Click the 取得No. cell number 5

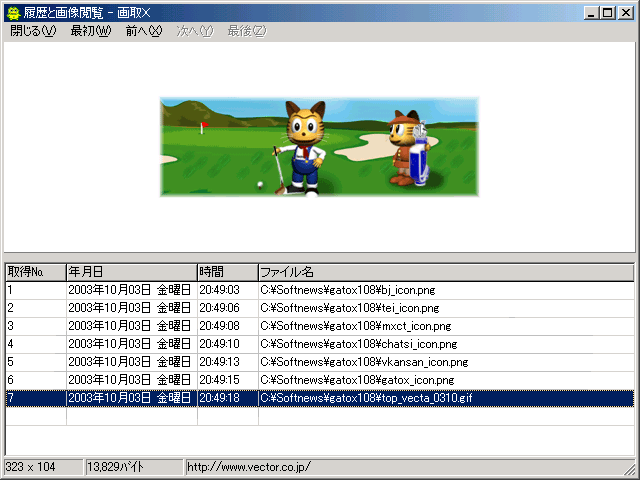pos(36,362)
